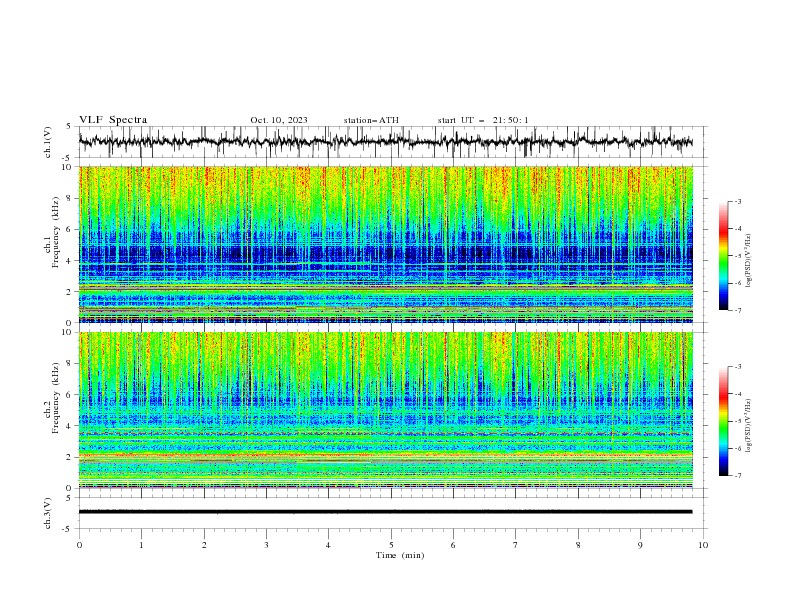This screenshot has height=612, width=792.
Task: Click time axis tick label "5"
Action: [x=391, y=545]
